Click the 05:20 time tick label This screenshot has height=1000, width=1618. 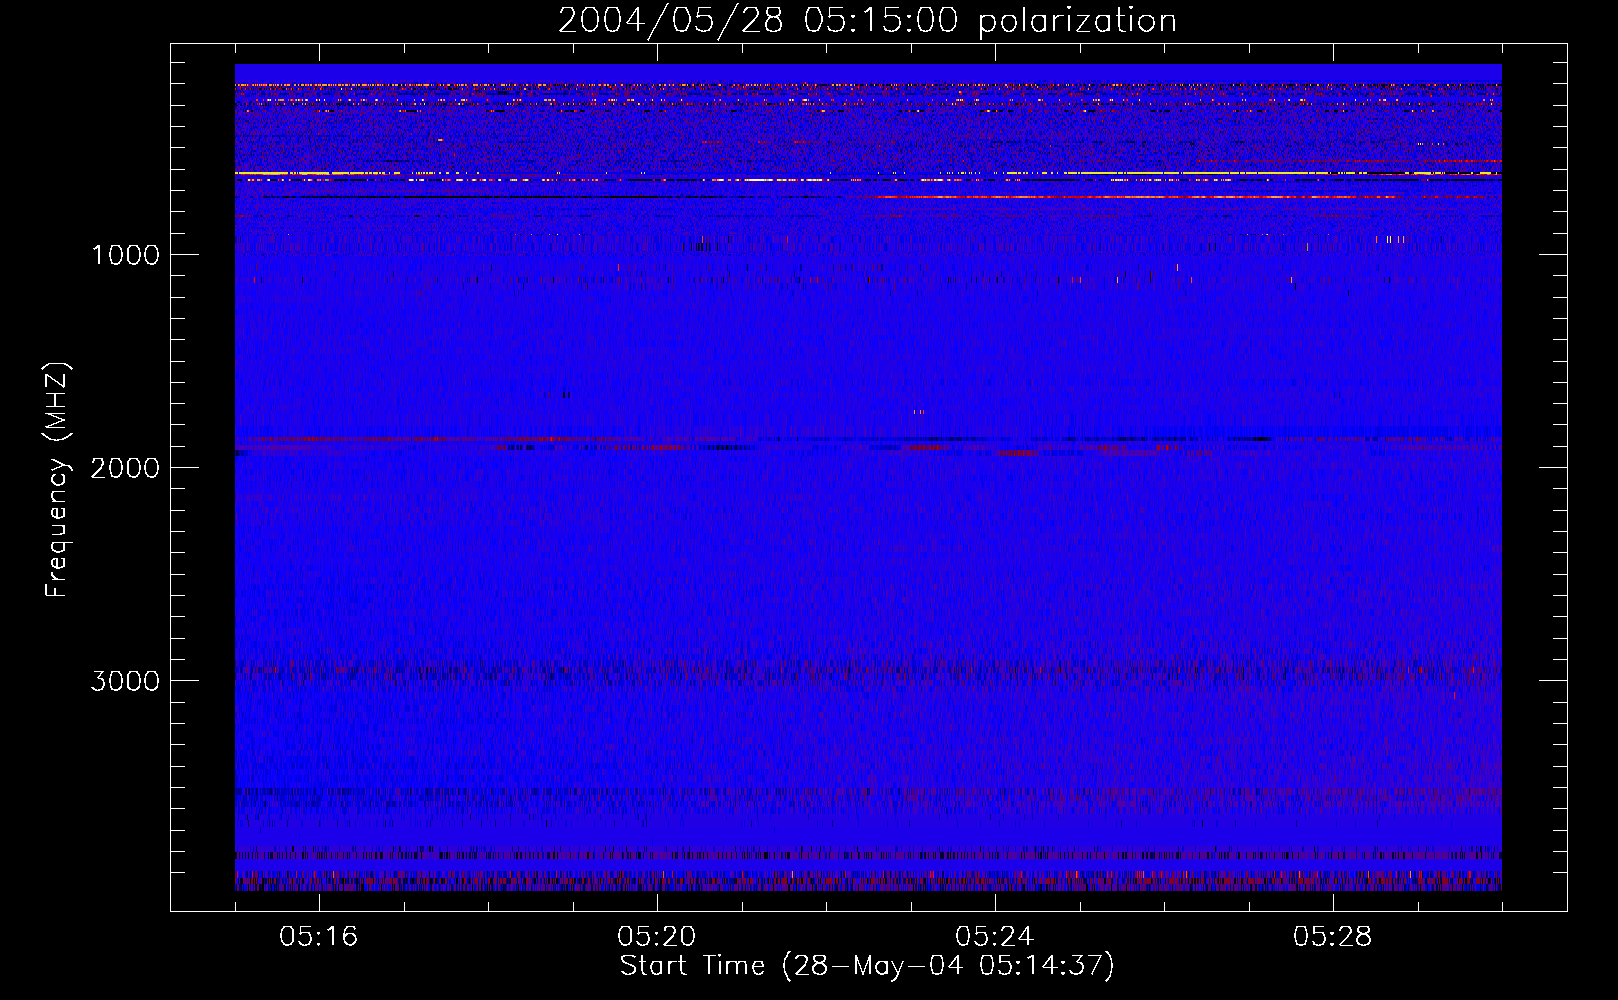657,937
